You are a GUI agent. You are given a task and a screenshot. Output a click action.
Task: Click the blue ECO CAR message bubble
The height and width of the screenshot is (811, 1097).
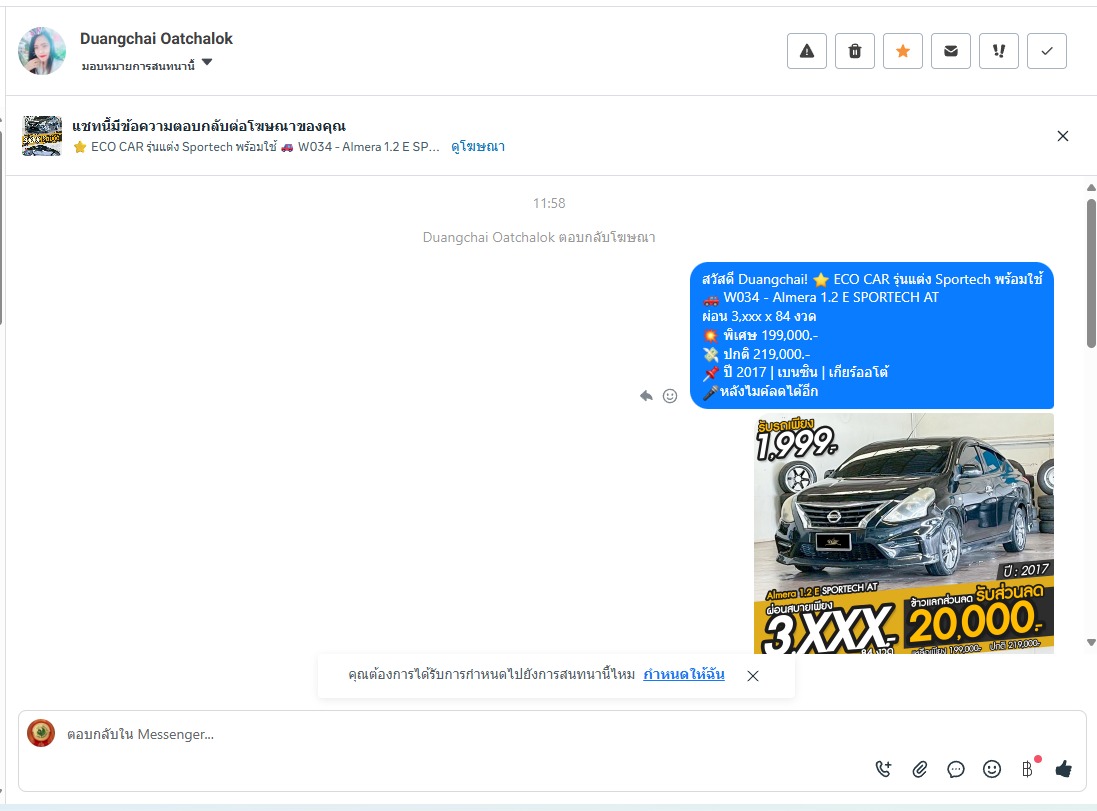(872, 335)
